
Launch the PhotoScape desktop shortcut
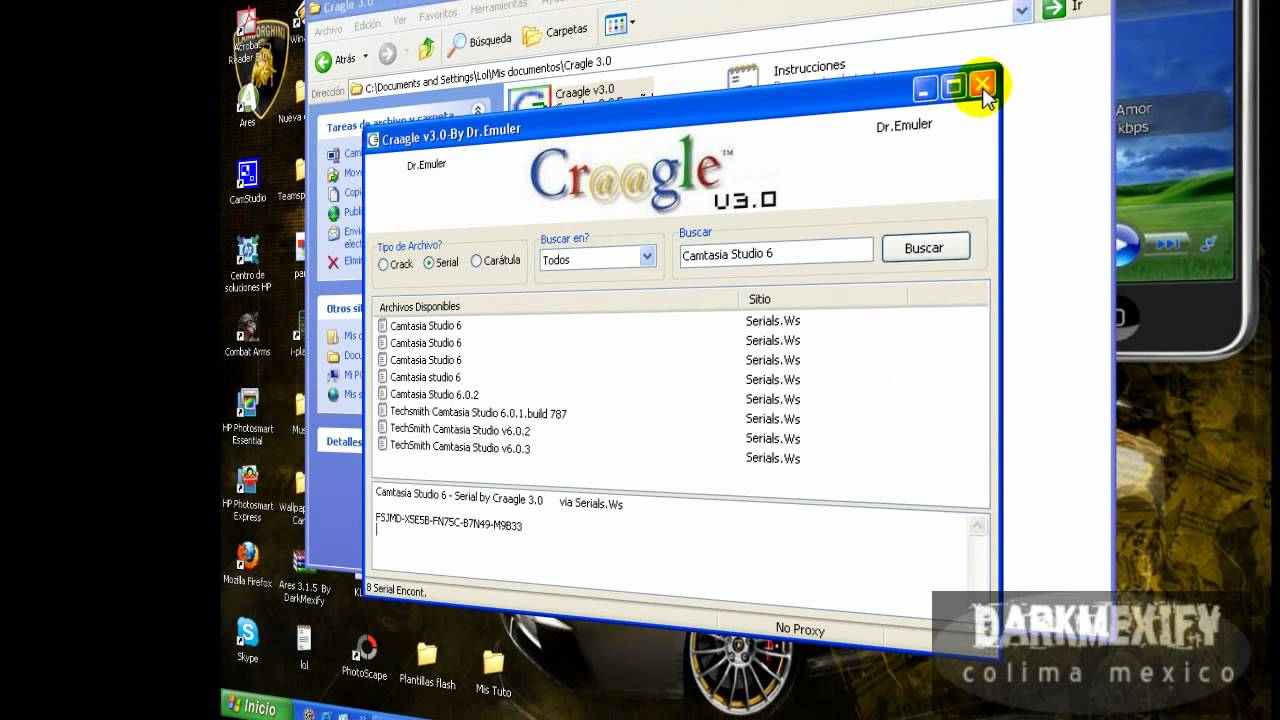(x=365, y=657)
